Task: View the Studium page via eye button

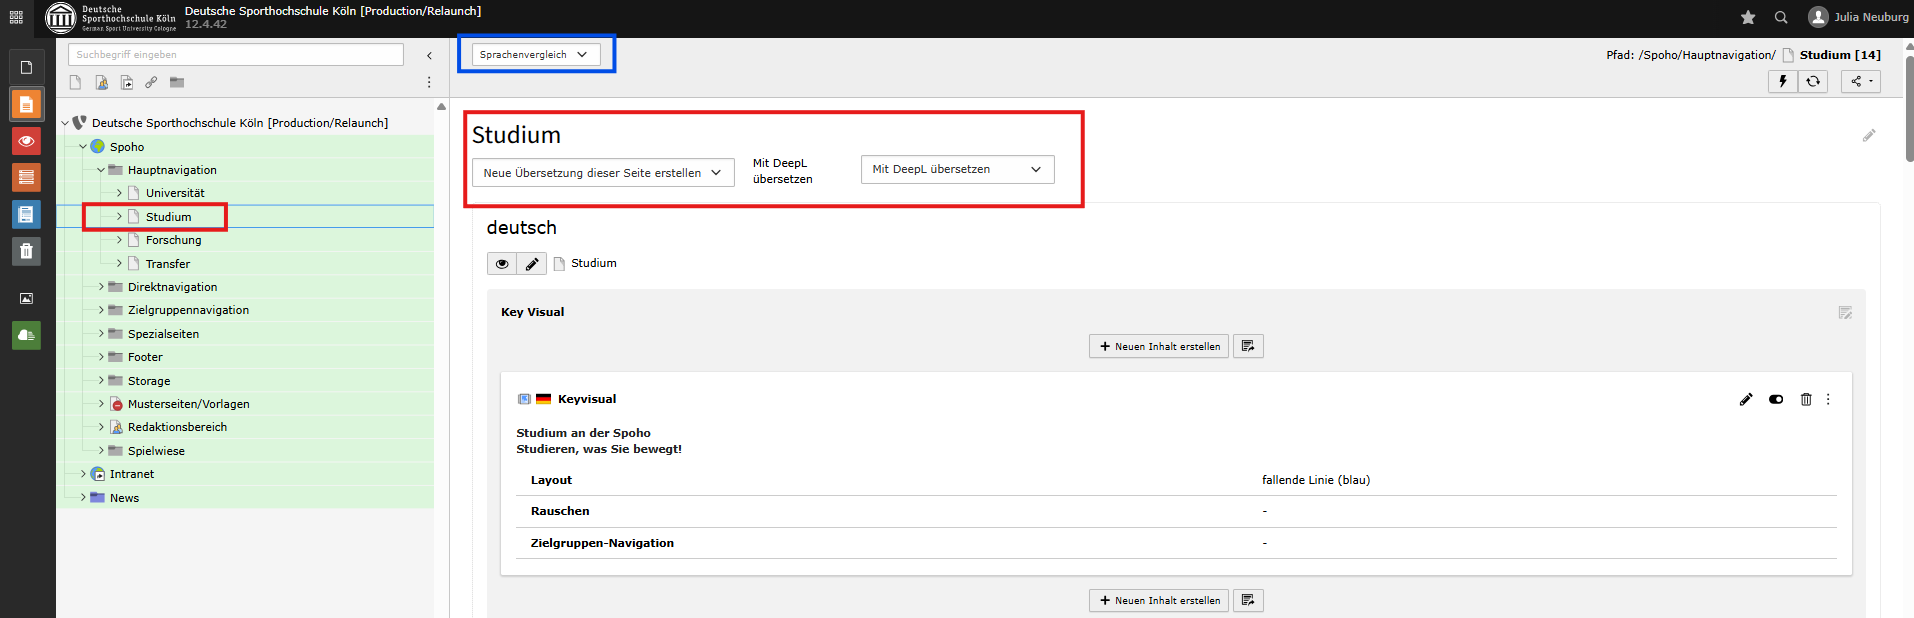Action: click(x=502, y=264)
